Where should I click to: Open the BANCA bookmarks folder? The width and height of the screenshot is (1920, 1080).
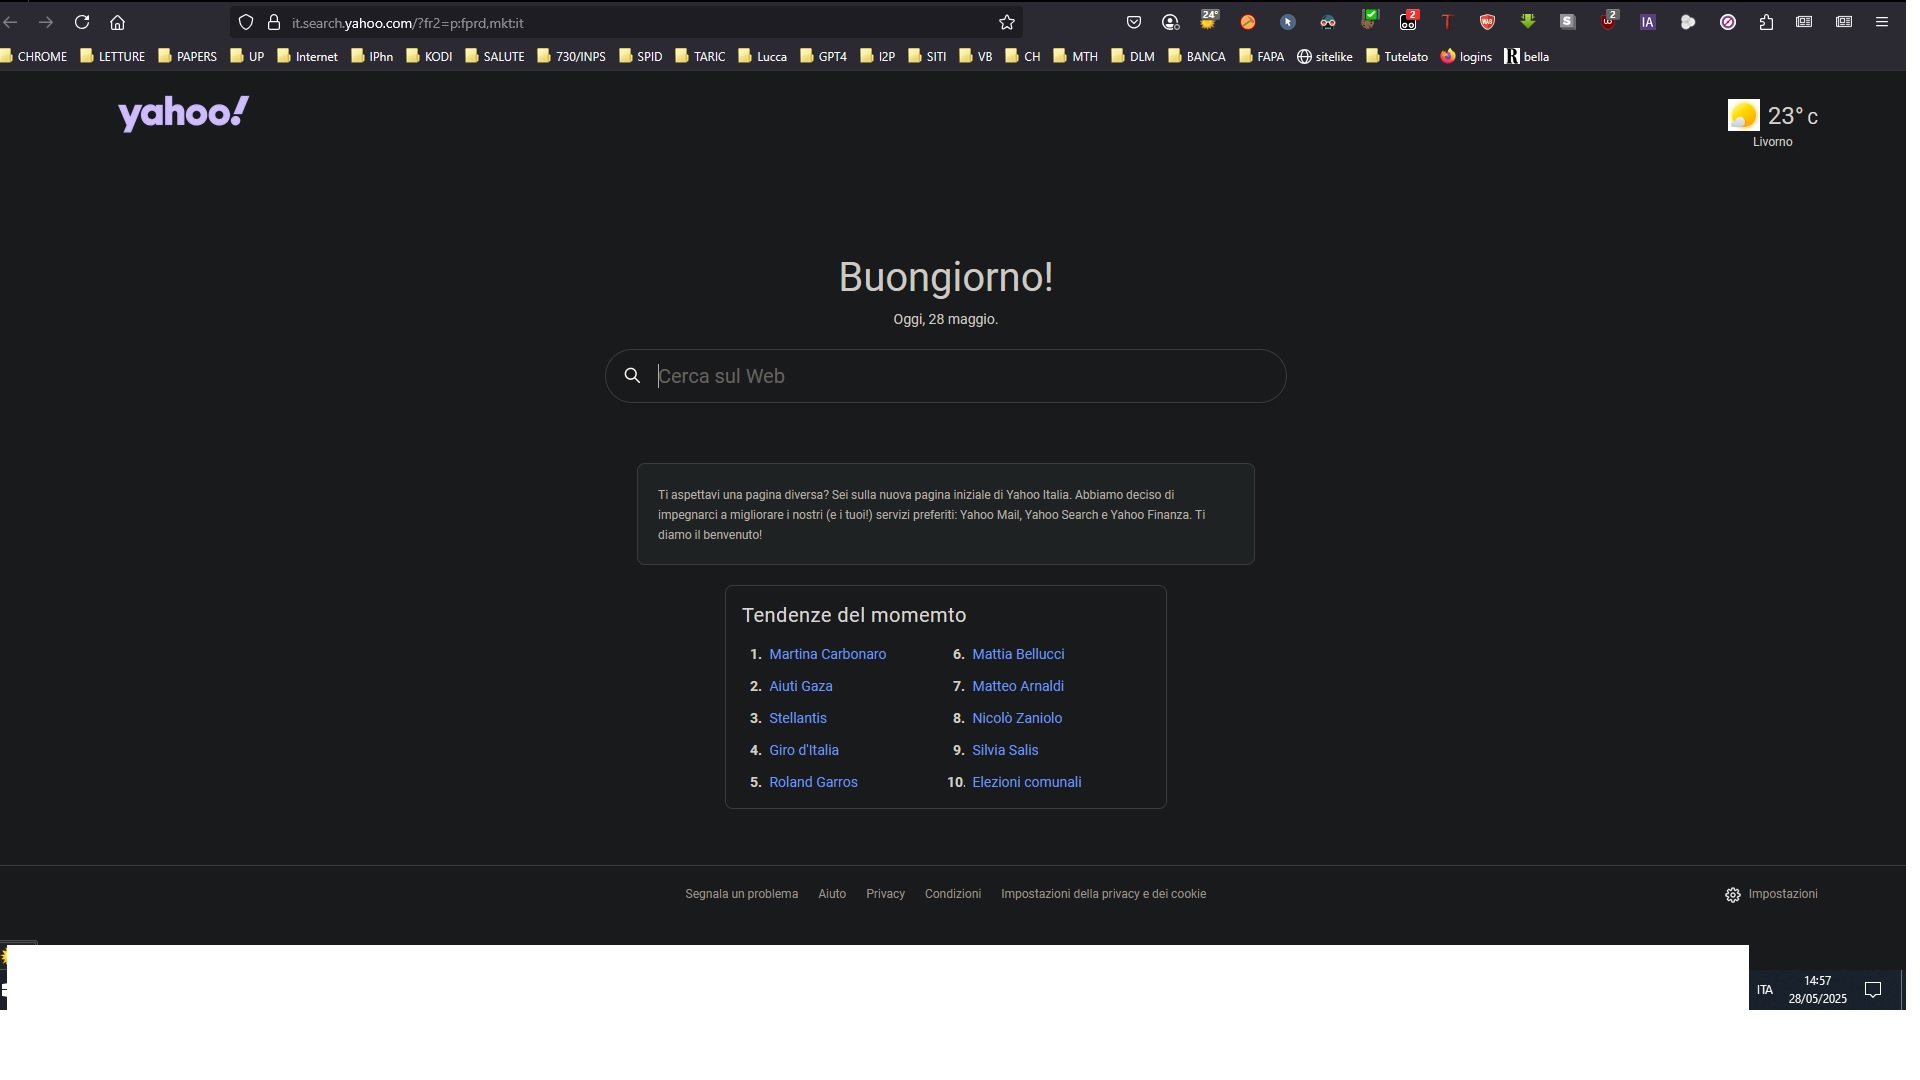(1197, 57)
